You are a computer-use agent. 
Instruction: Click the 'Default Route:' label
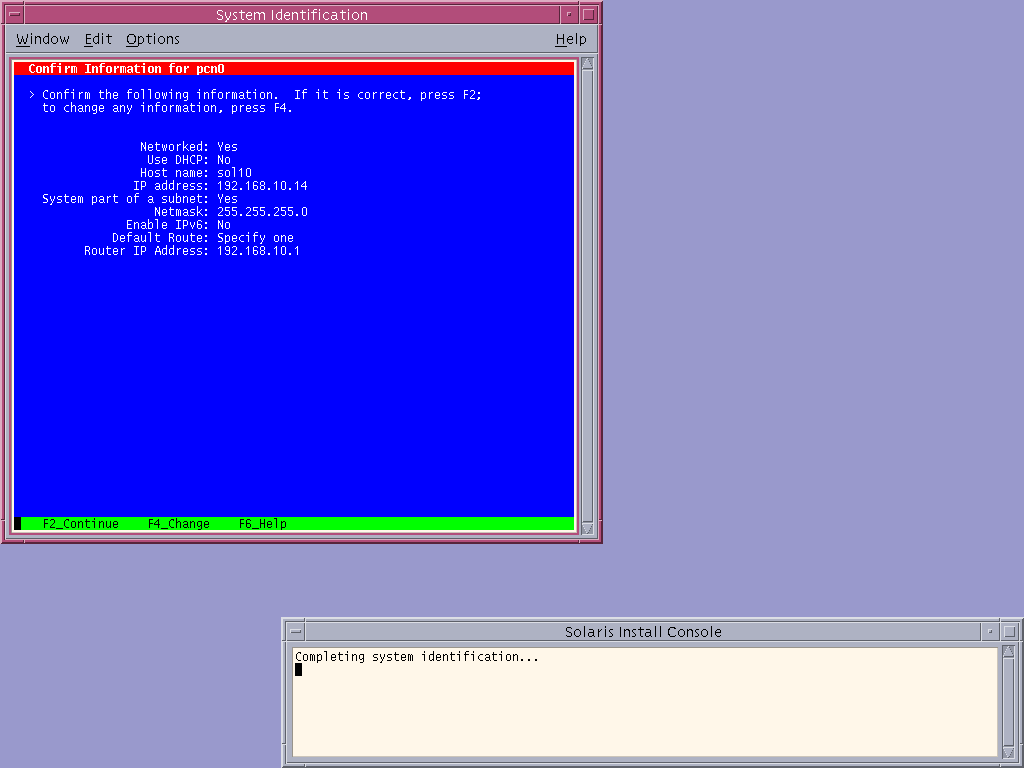161,238
